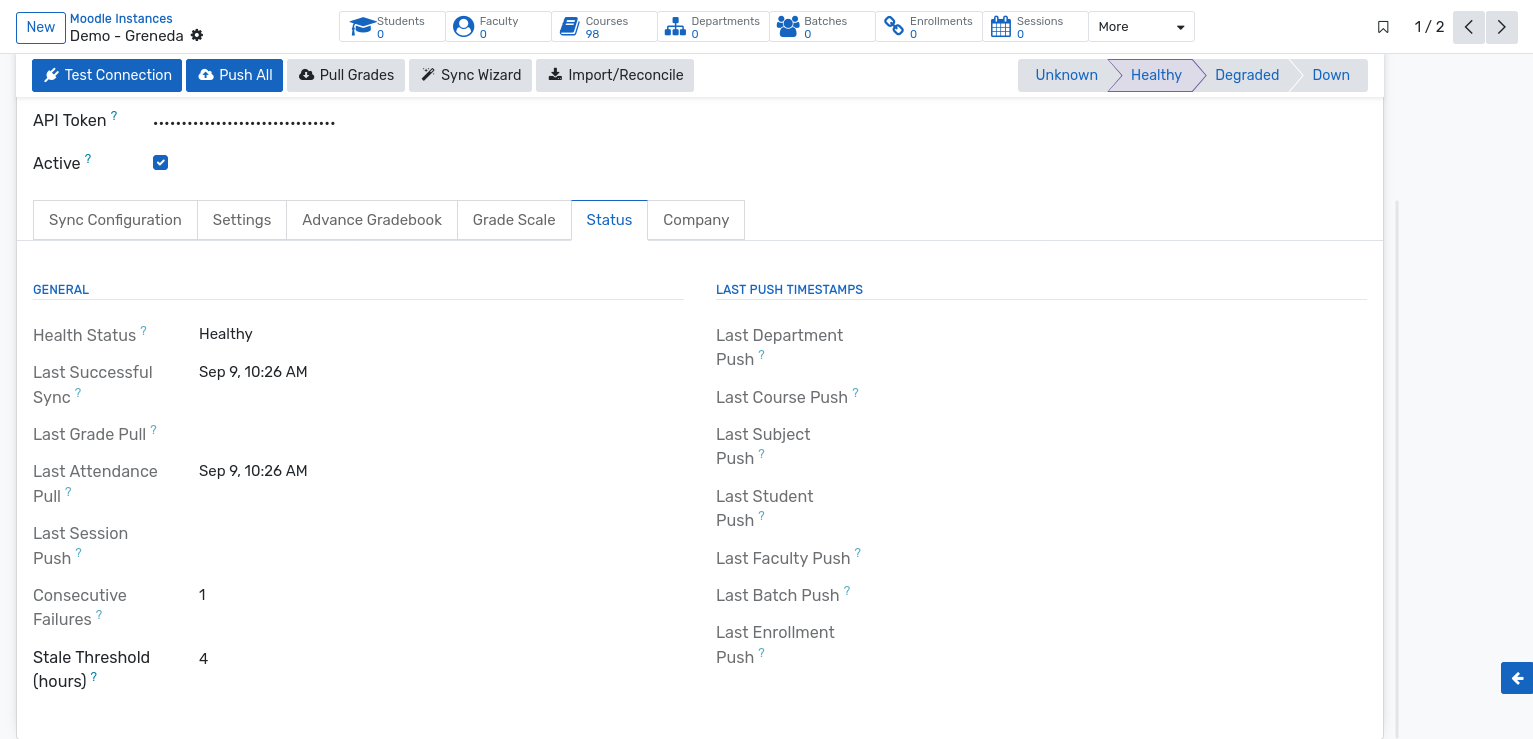Go to the next record arrow

click(1502, 27)
